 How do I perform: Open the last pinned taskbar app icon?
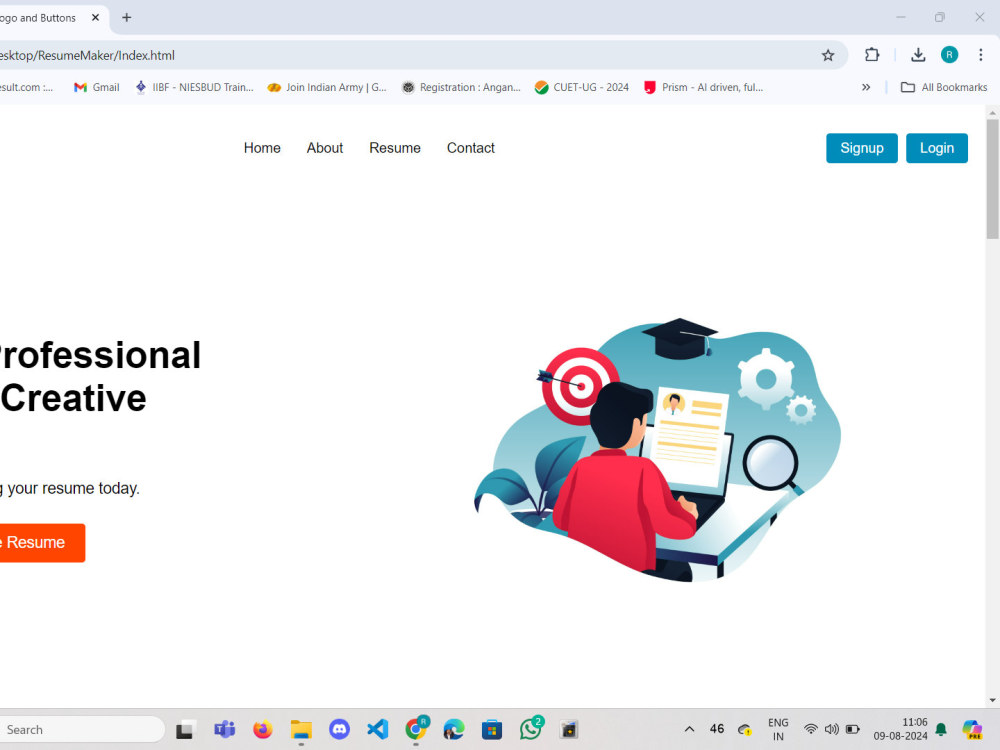point(569,729)
